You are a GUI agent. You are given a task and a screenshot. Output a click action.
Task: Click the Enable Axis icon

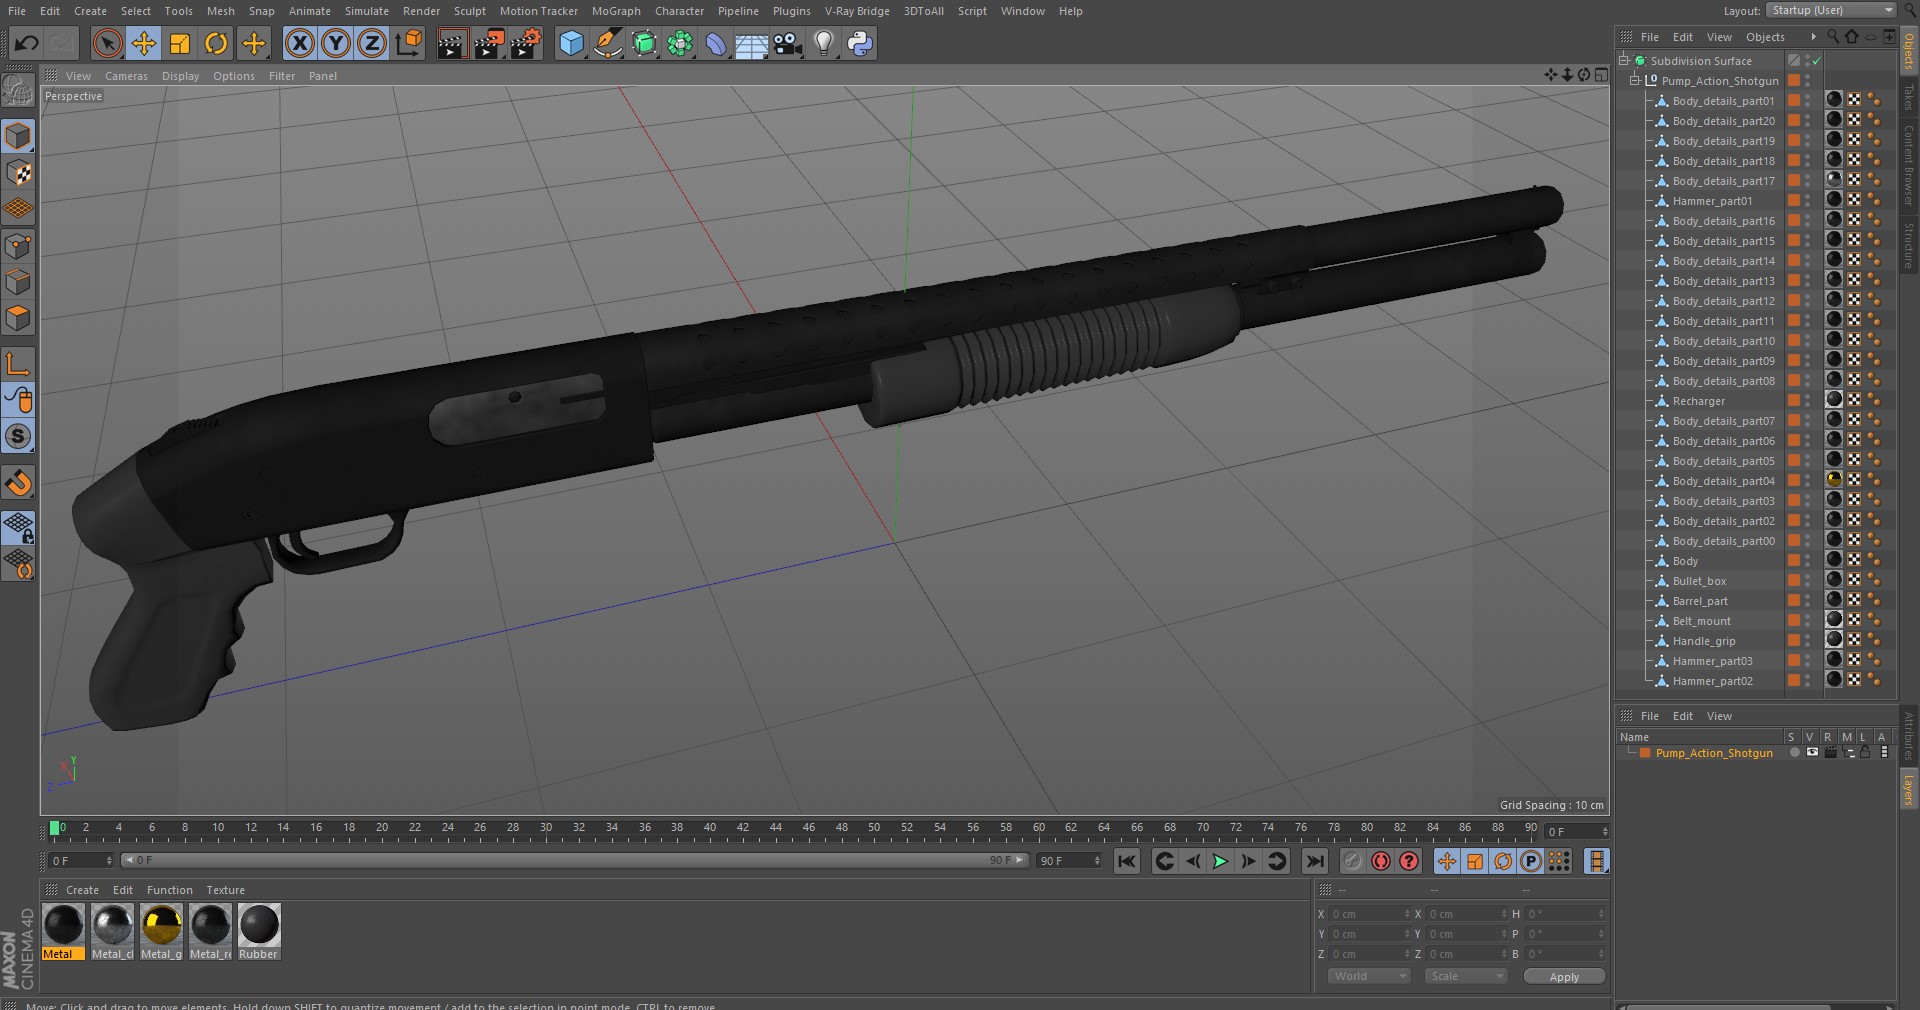18,364
